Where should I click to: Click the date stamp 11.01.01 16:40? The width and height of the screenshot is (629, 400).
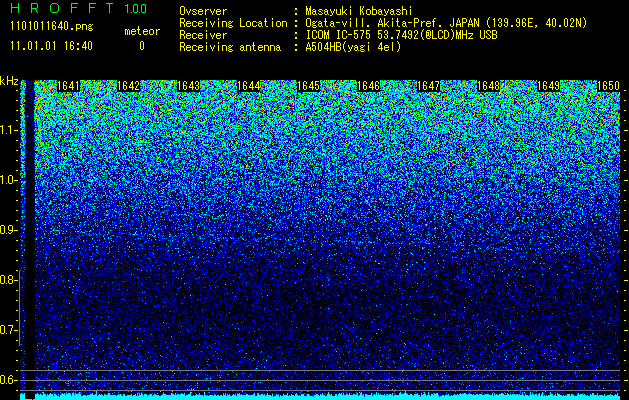51,46
